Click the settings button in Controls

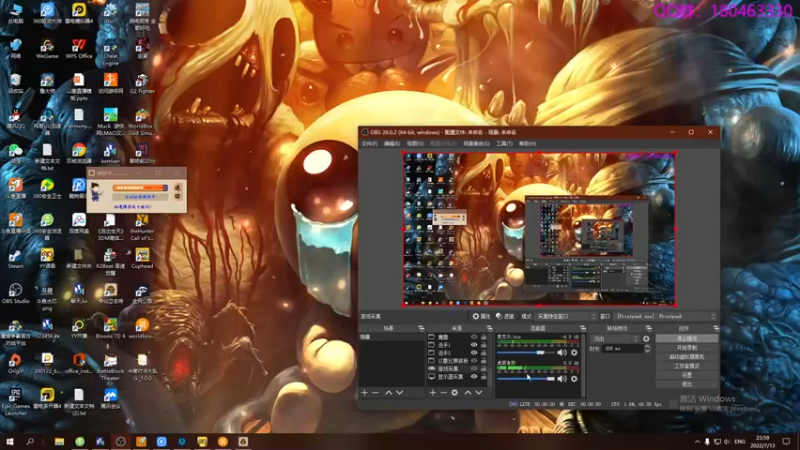coord(687,375)
